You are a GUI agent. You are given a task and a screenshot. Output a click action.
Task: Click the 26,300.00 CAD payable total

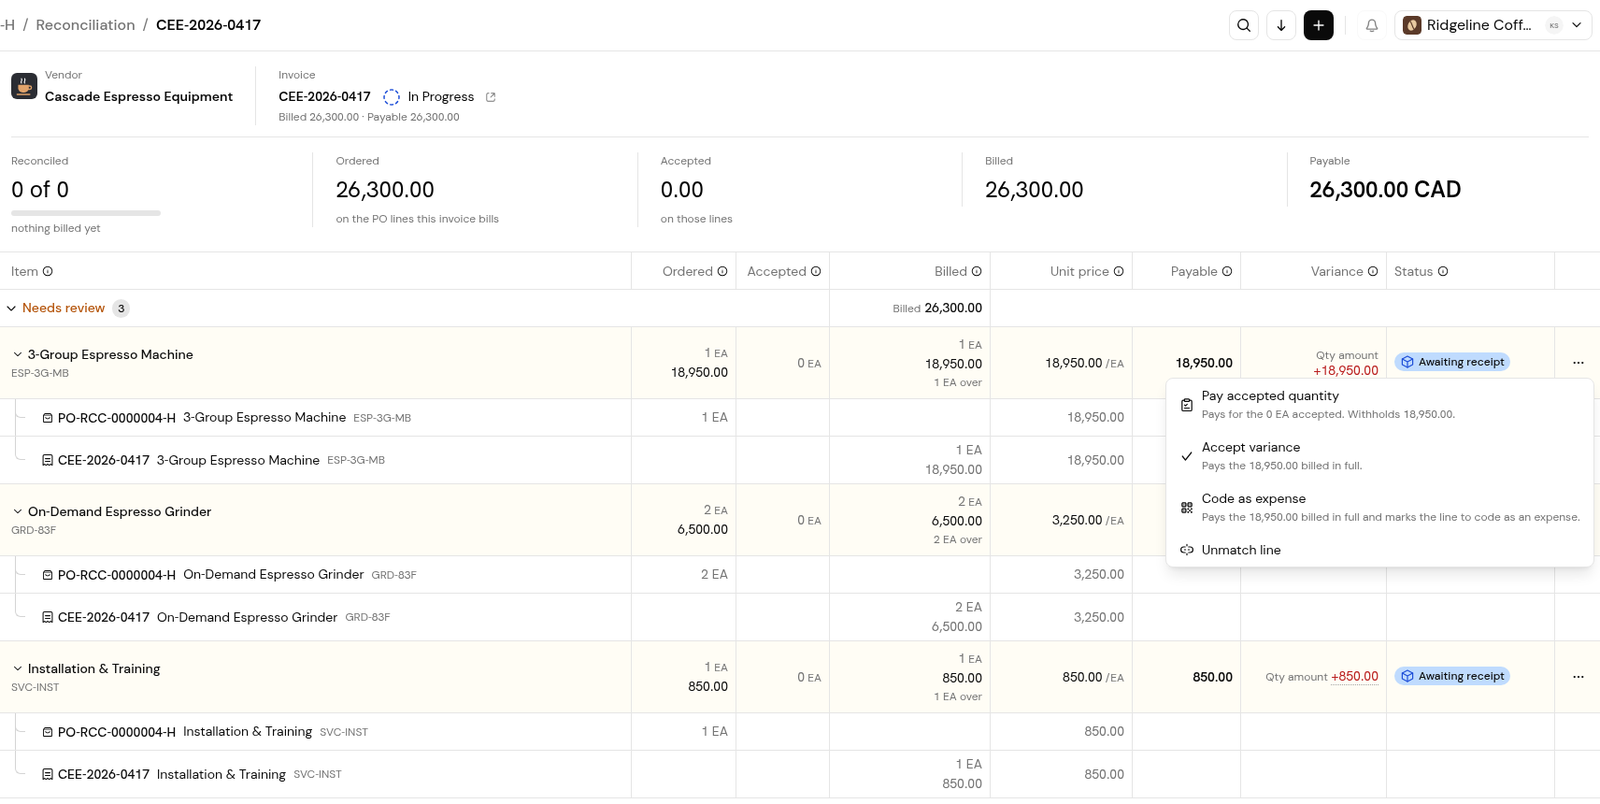click(1385, 190)
